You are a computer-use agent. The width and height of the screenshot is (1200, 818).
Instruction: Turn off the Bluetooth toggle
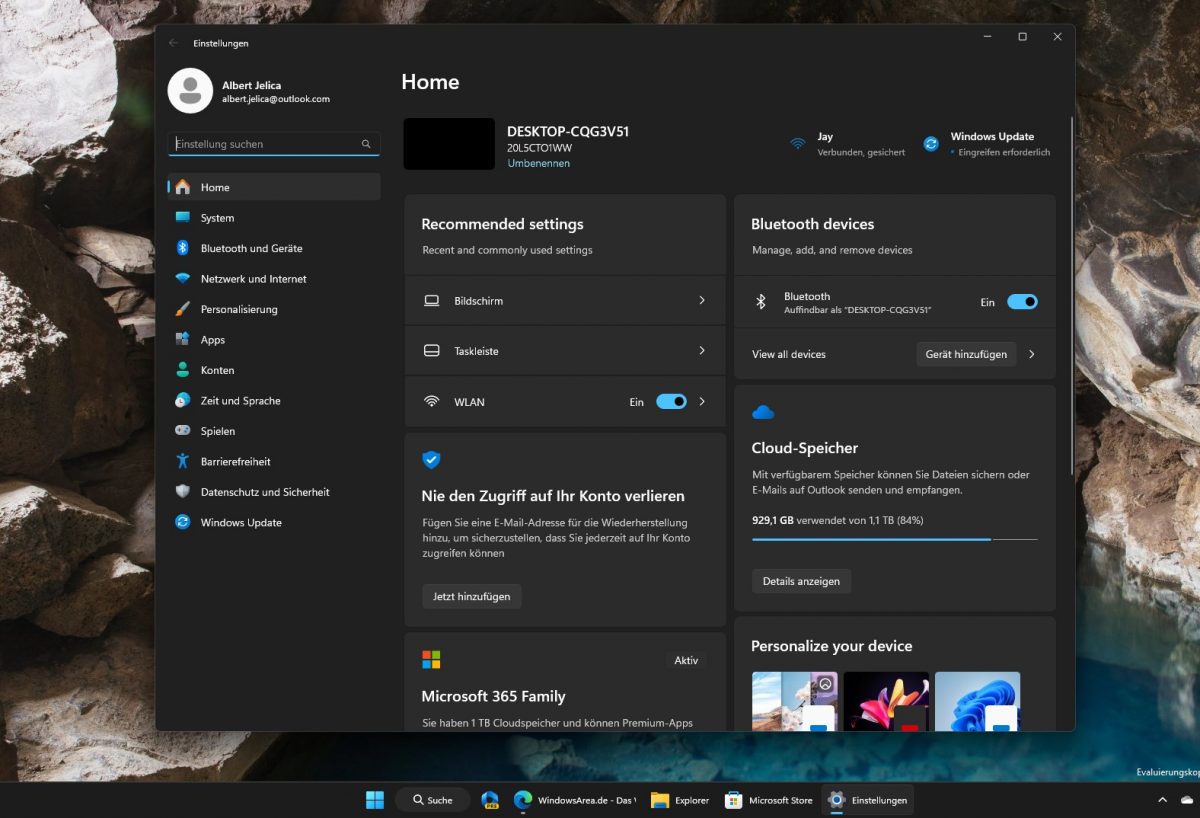point(1024,301)
